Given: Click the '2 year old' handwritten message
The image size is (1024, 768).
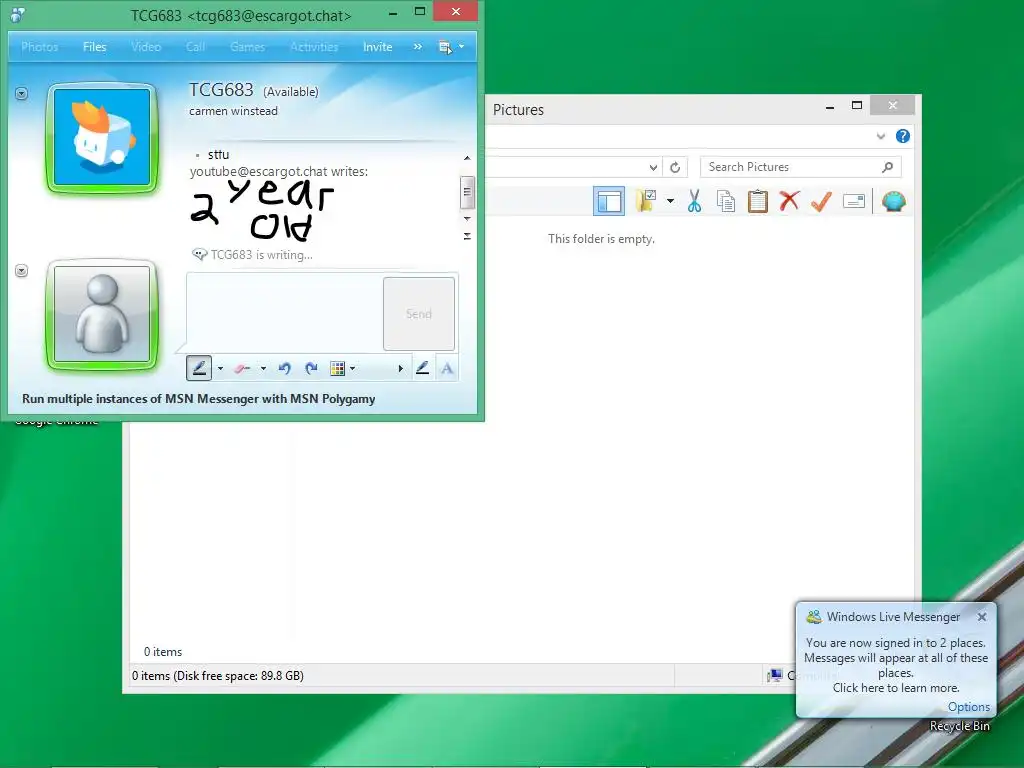Looking at the screenshot, I should pos(262,209).
